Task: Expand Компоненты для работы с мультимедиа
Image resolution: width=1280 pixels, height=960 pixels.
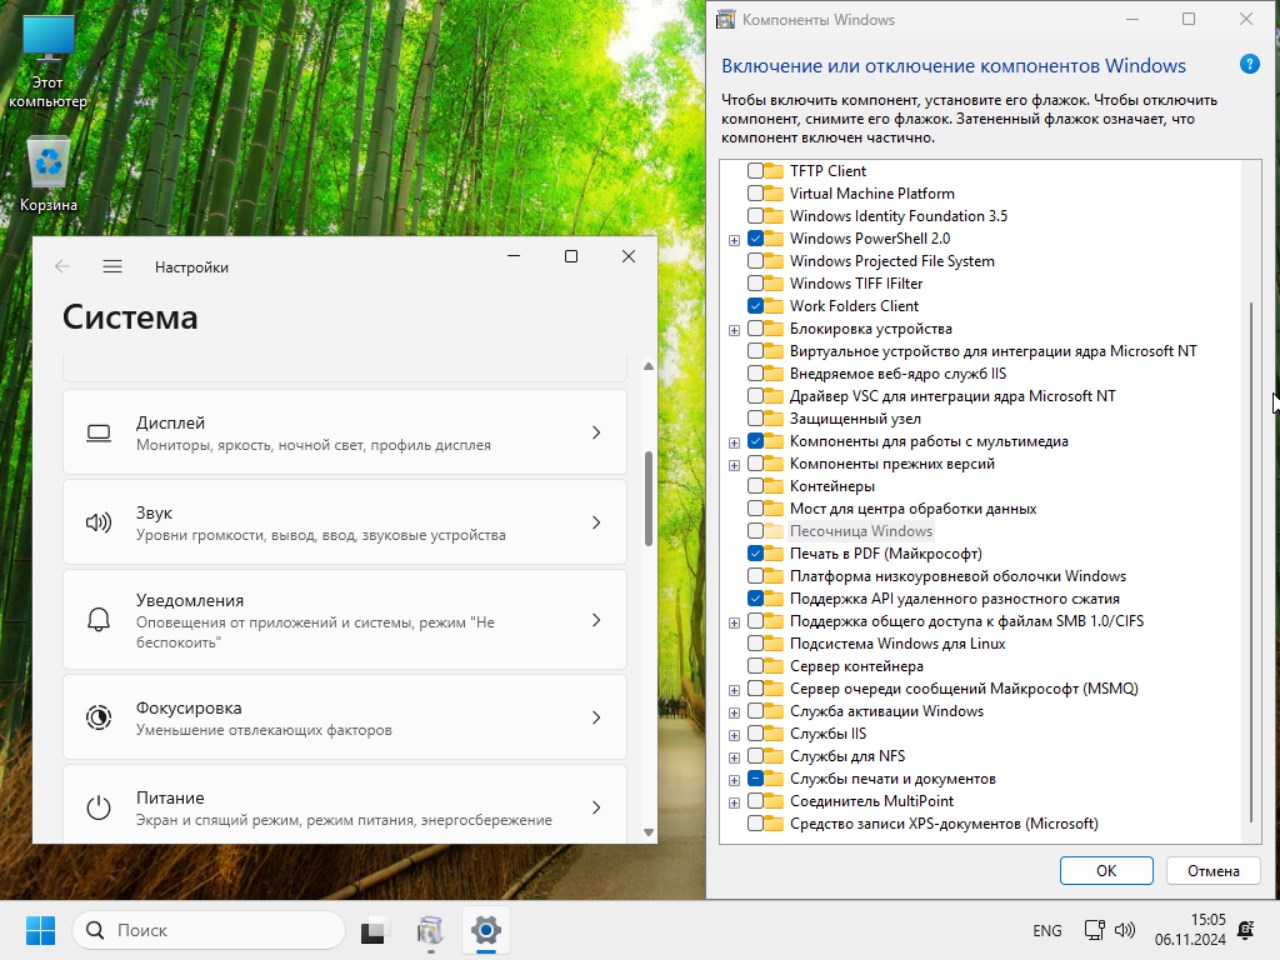Action: [x=734, y=443]
